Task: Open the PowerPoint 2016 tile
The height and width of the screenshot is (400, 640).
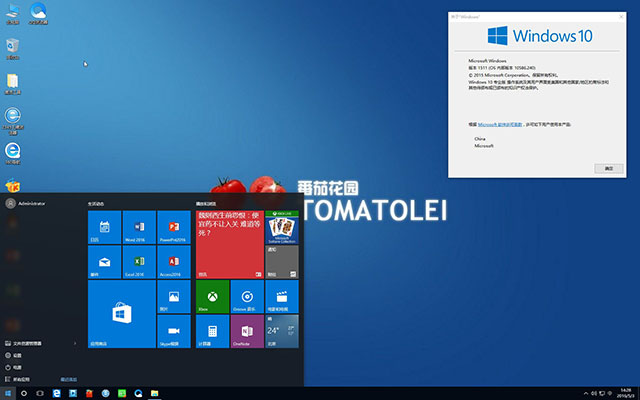Action: [170, 227]
